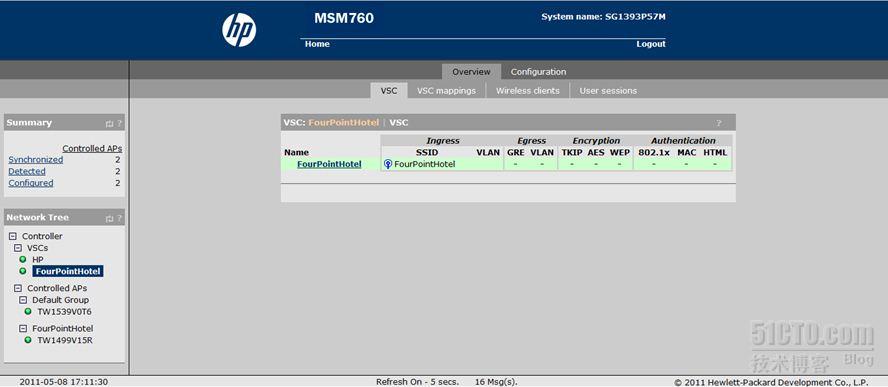This screenshot has height=387, width=888.
Task: Open the Configured APs link
Action: tap(31, 183)
